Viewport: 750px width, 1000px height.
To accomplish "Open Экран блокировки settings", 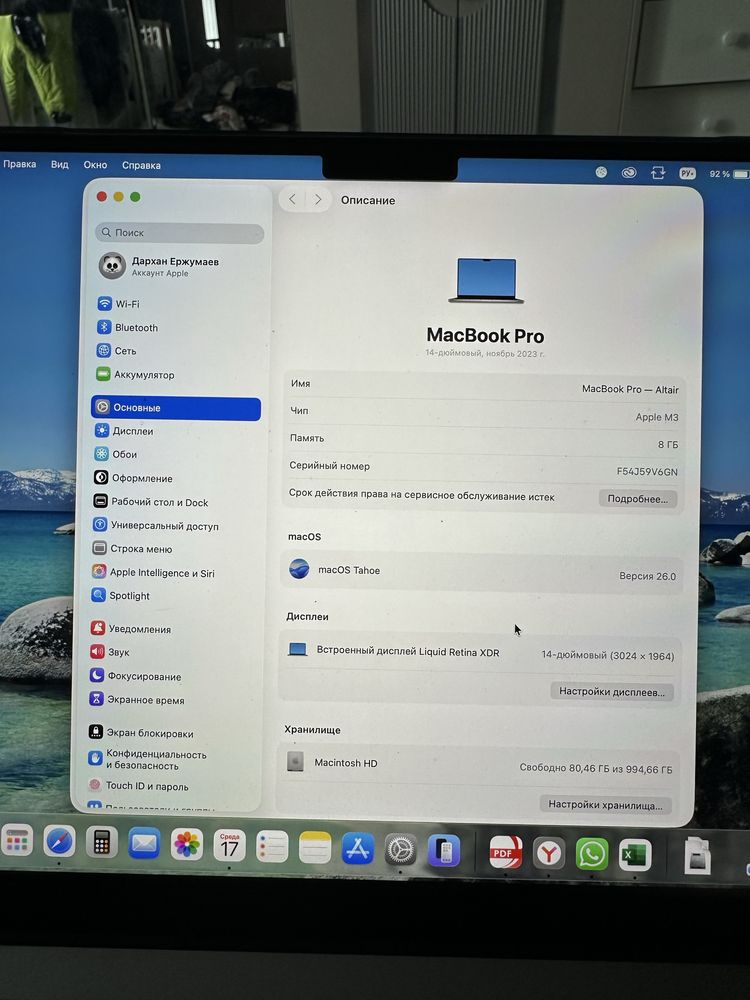I will pyautogui.click(x=141, y=733).
